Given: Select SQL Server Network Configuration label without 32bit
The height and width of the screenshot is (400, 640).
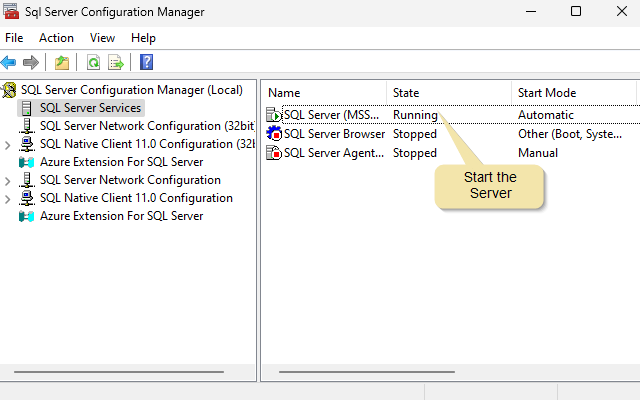Looking at the screenshot, I should [x=130, y=180].
